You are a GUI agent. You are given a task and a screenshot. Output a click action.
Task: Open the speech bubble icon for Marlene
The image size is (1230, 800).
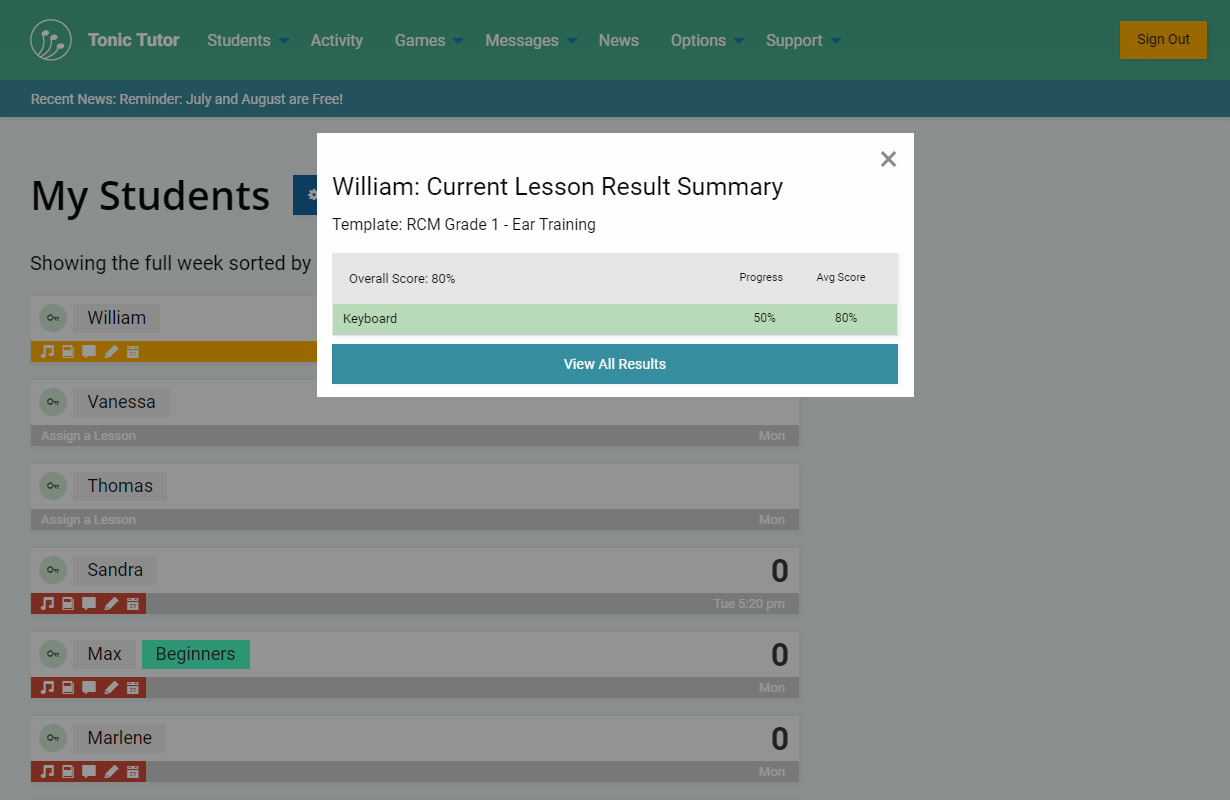[x=89, y=772]
